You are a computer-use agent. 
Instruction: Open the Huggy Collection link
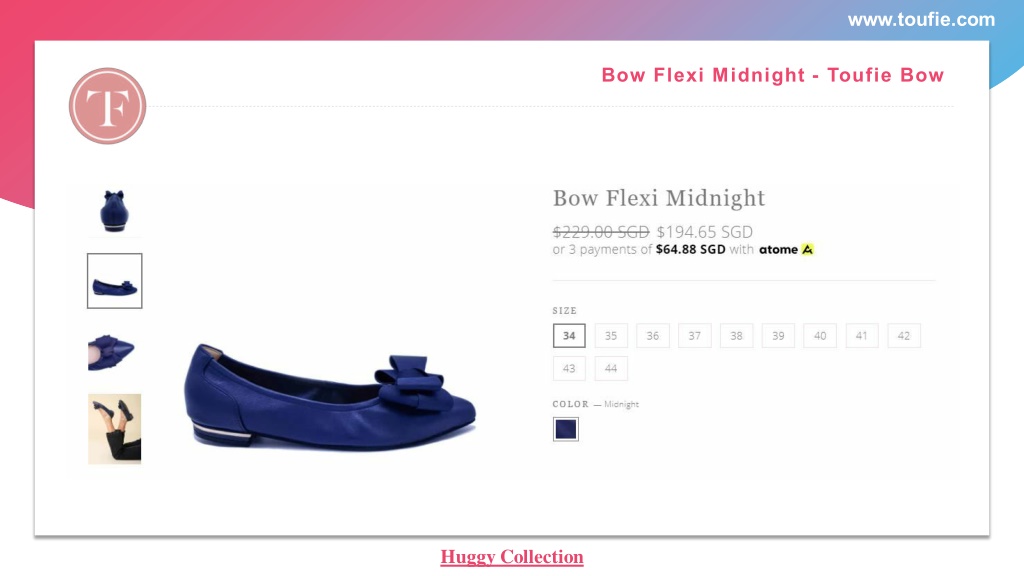click(x=512, y=557)
